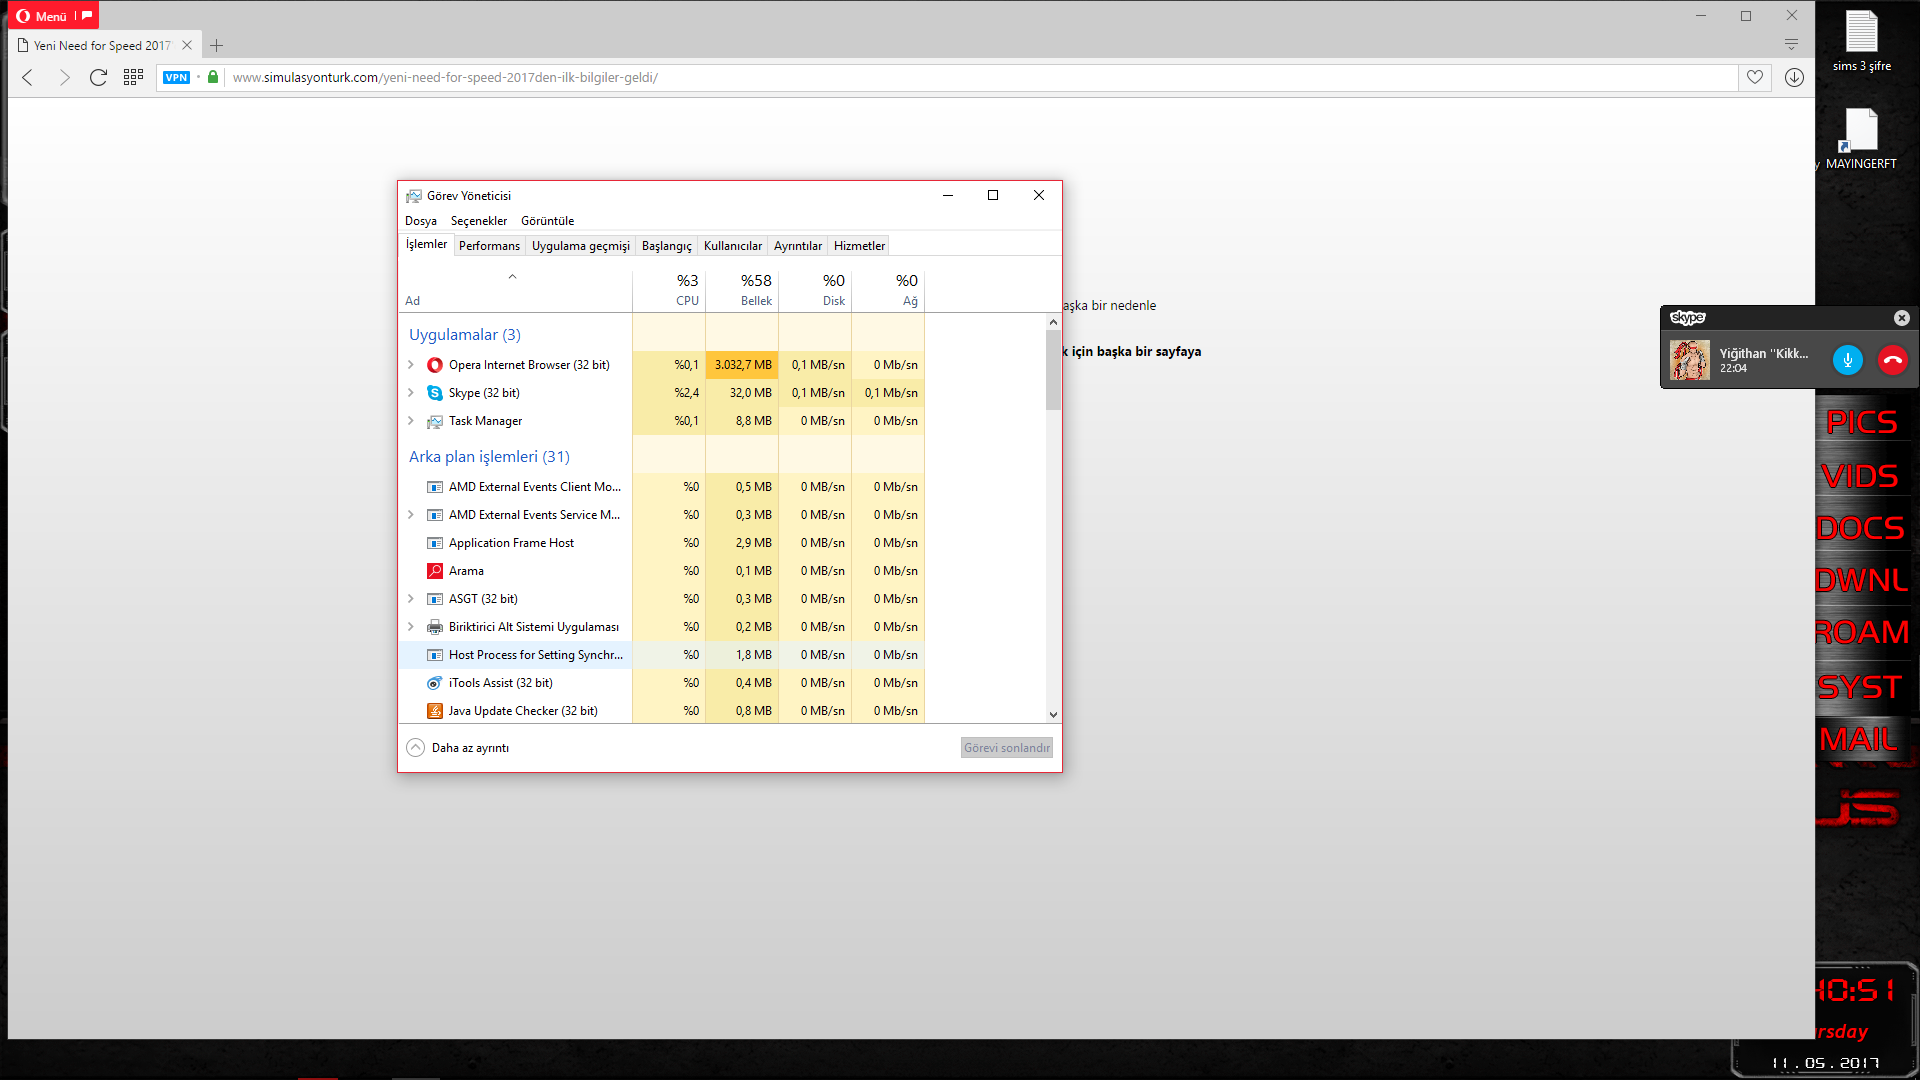Image resolution: width=1920 pixels, height=1080 pixels.
Task: Open the Opera downloads icon
Action: [x=1794, y=77]
